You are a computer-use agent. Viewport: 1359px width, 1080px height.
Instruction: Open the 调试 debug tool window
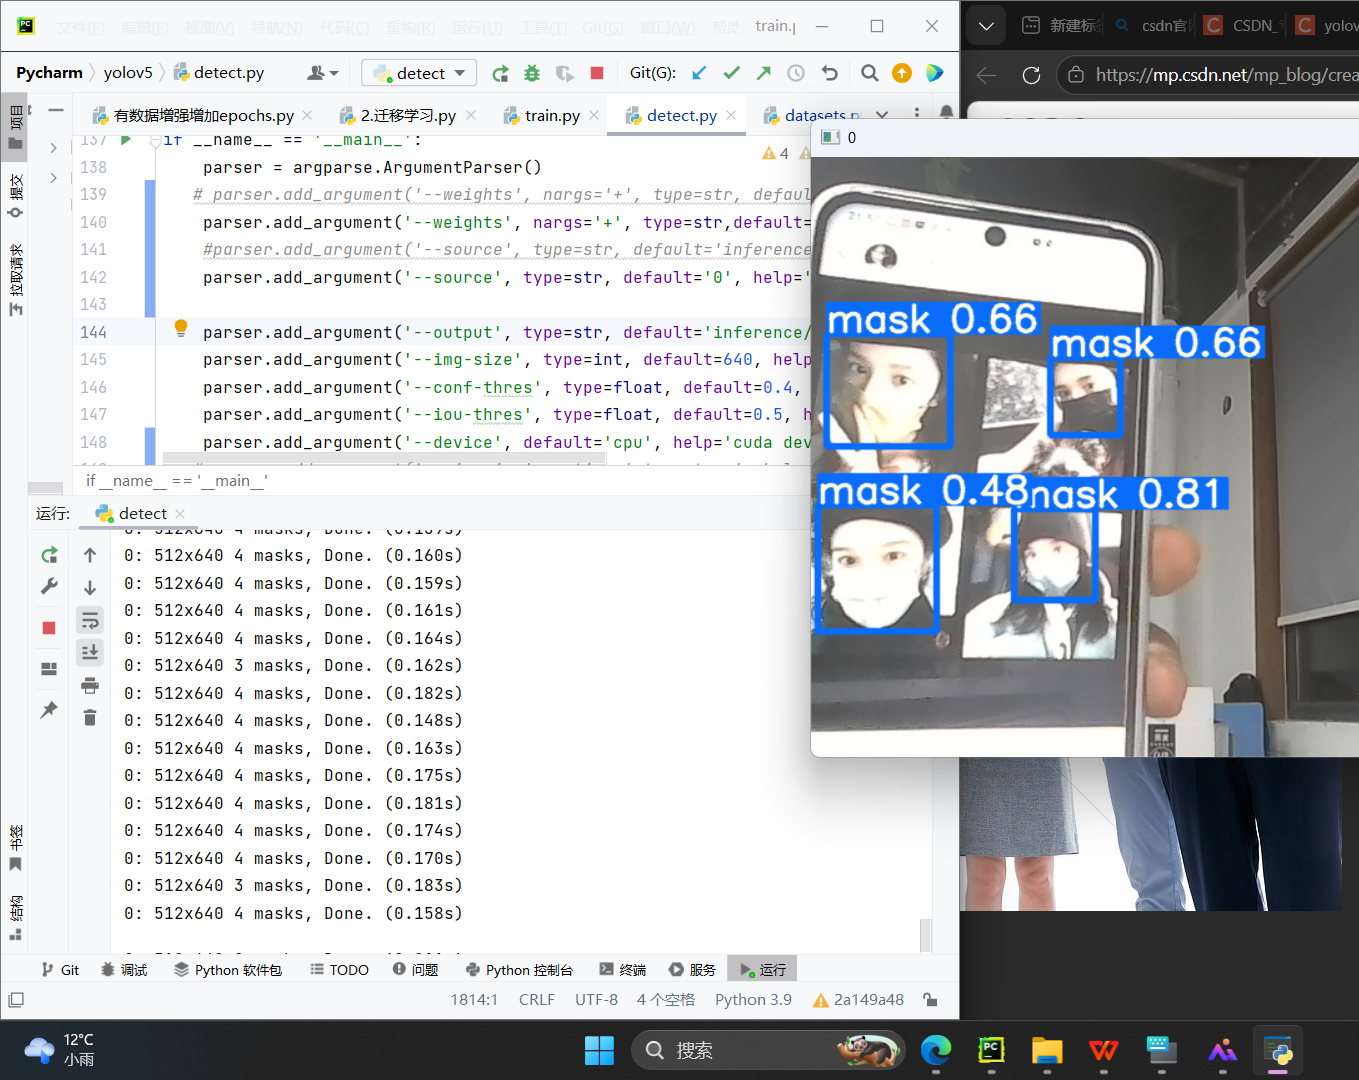[x=124, y=970]
